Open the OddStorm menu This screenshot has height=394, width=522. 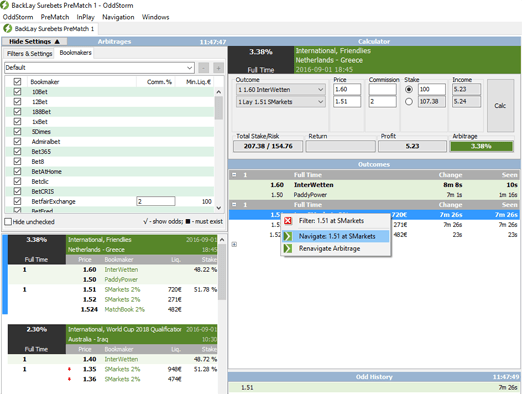click(18, 17)
